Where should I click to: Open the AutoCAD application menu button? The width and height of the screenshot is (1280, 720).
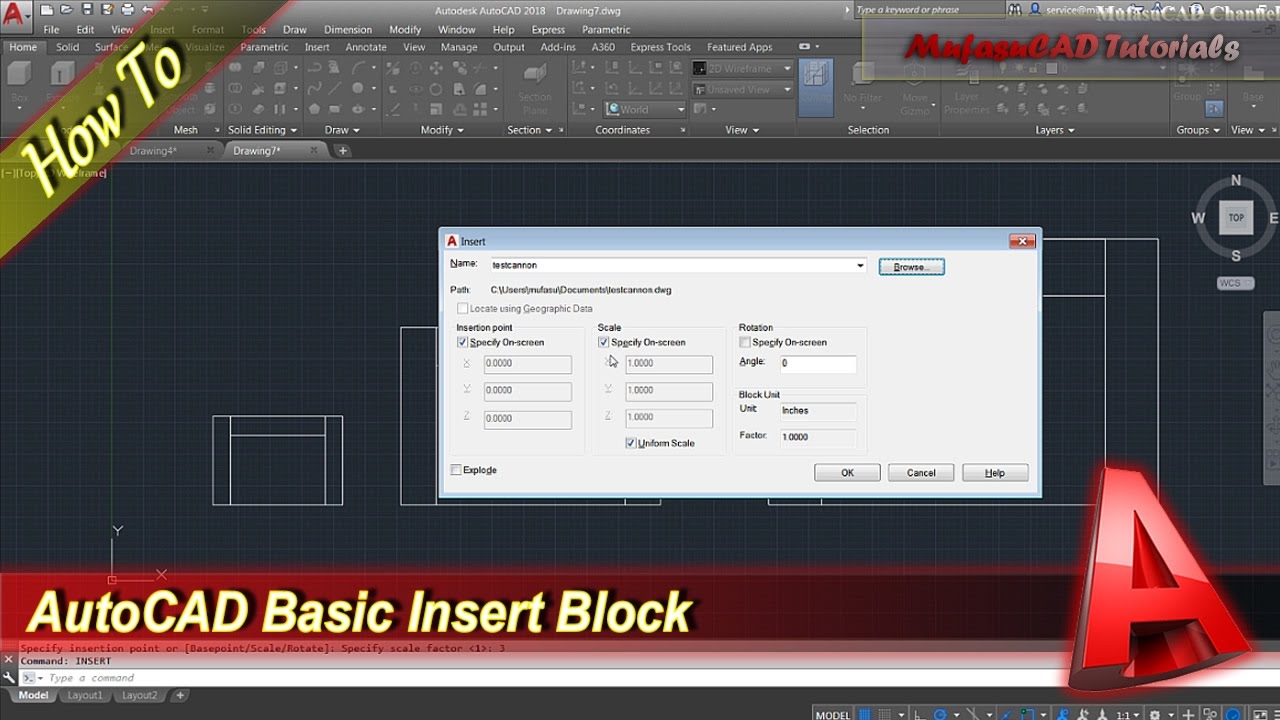[x=17, y=18]
